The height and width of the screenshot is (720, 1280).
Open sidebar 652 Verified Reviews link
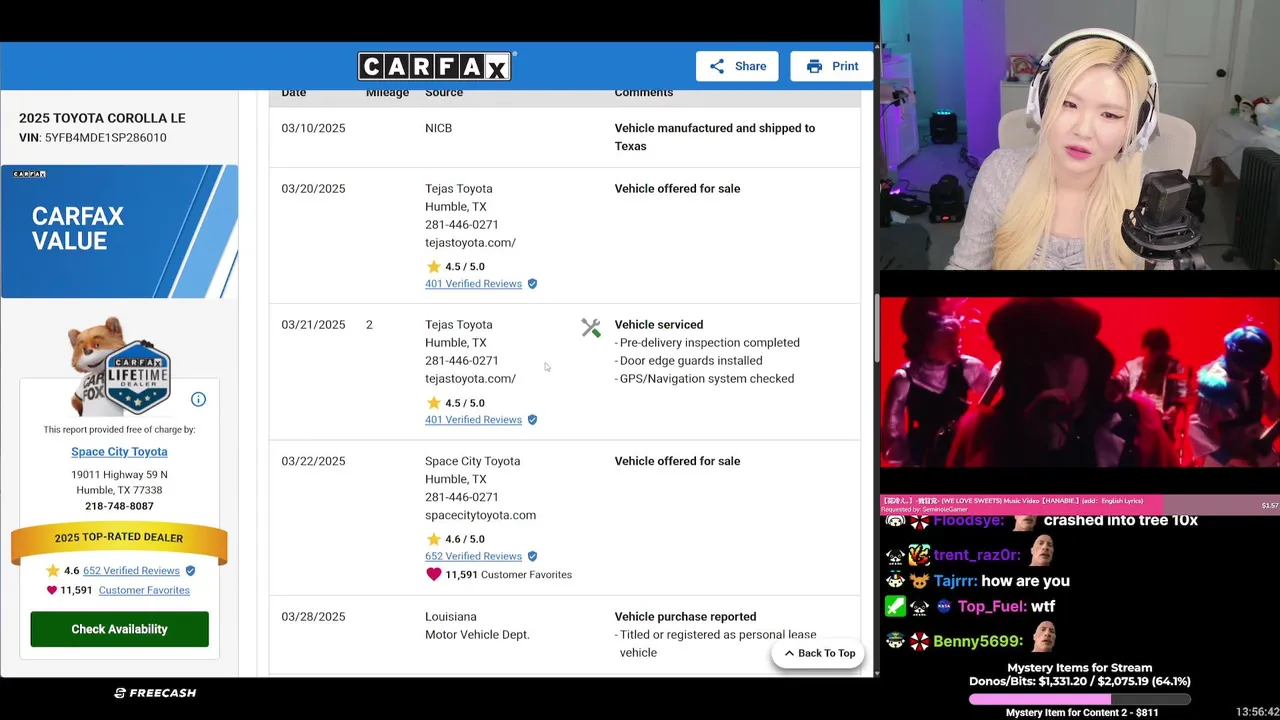coord(131,571)
